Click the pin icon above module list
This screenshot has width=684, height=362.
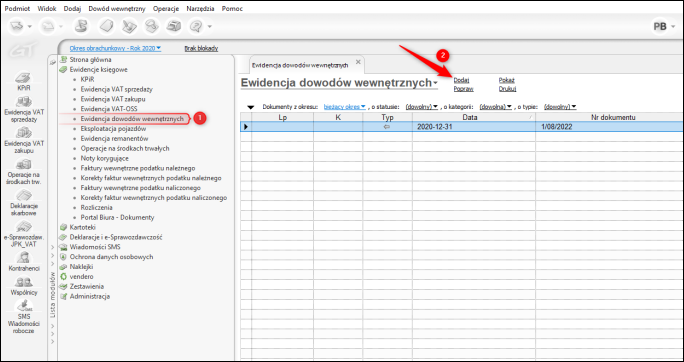click(x=53, y=62)
